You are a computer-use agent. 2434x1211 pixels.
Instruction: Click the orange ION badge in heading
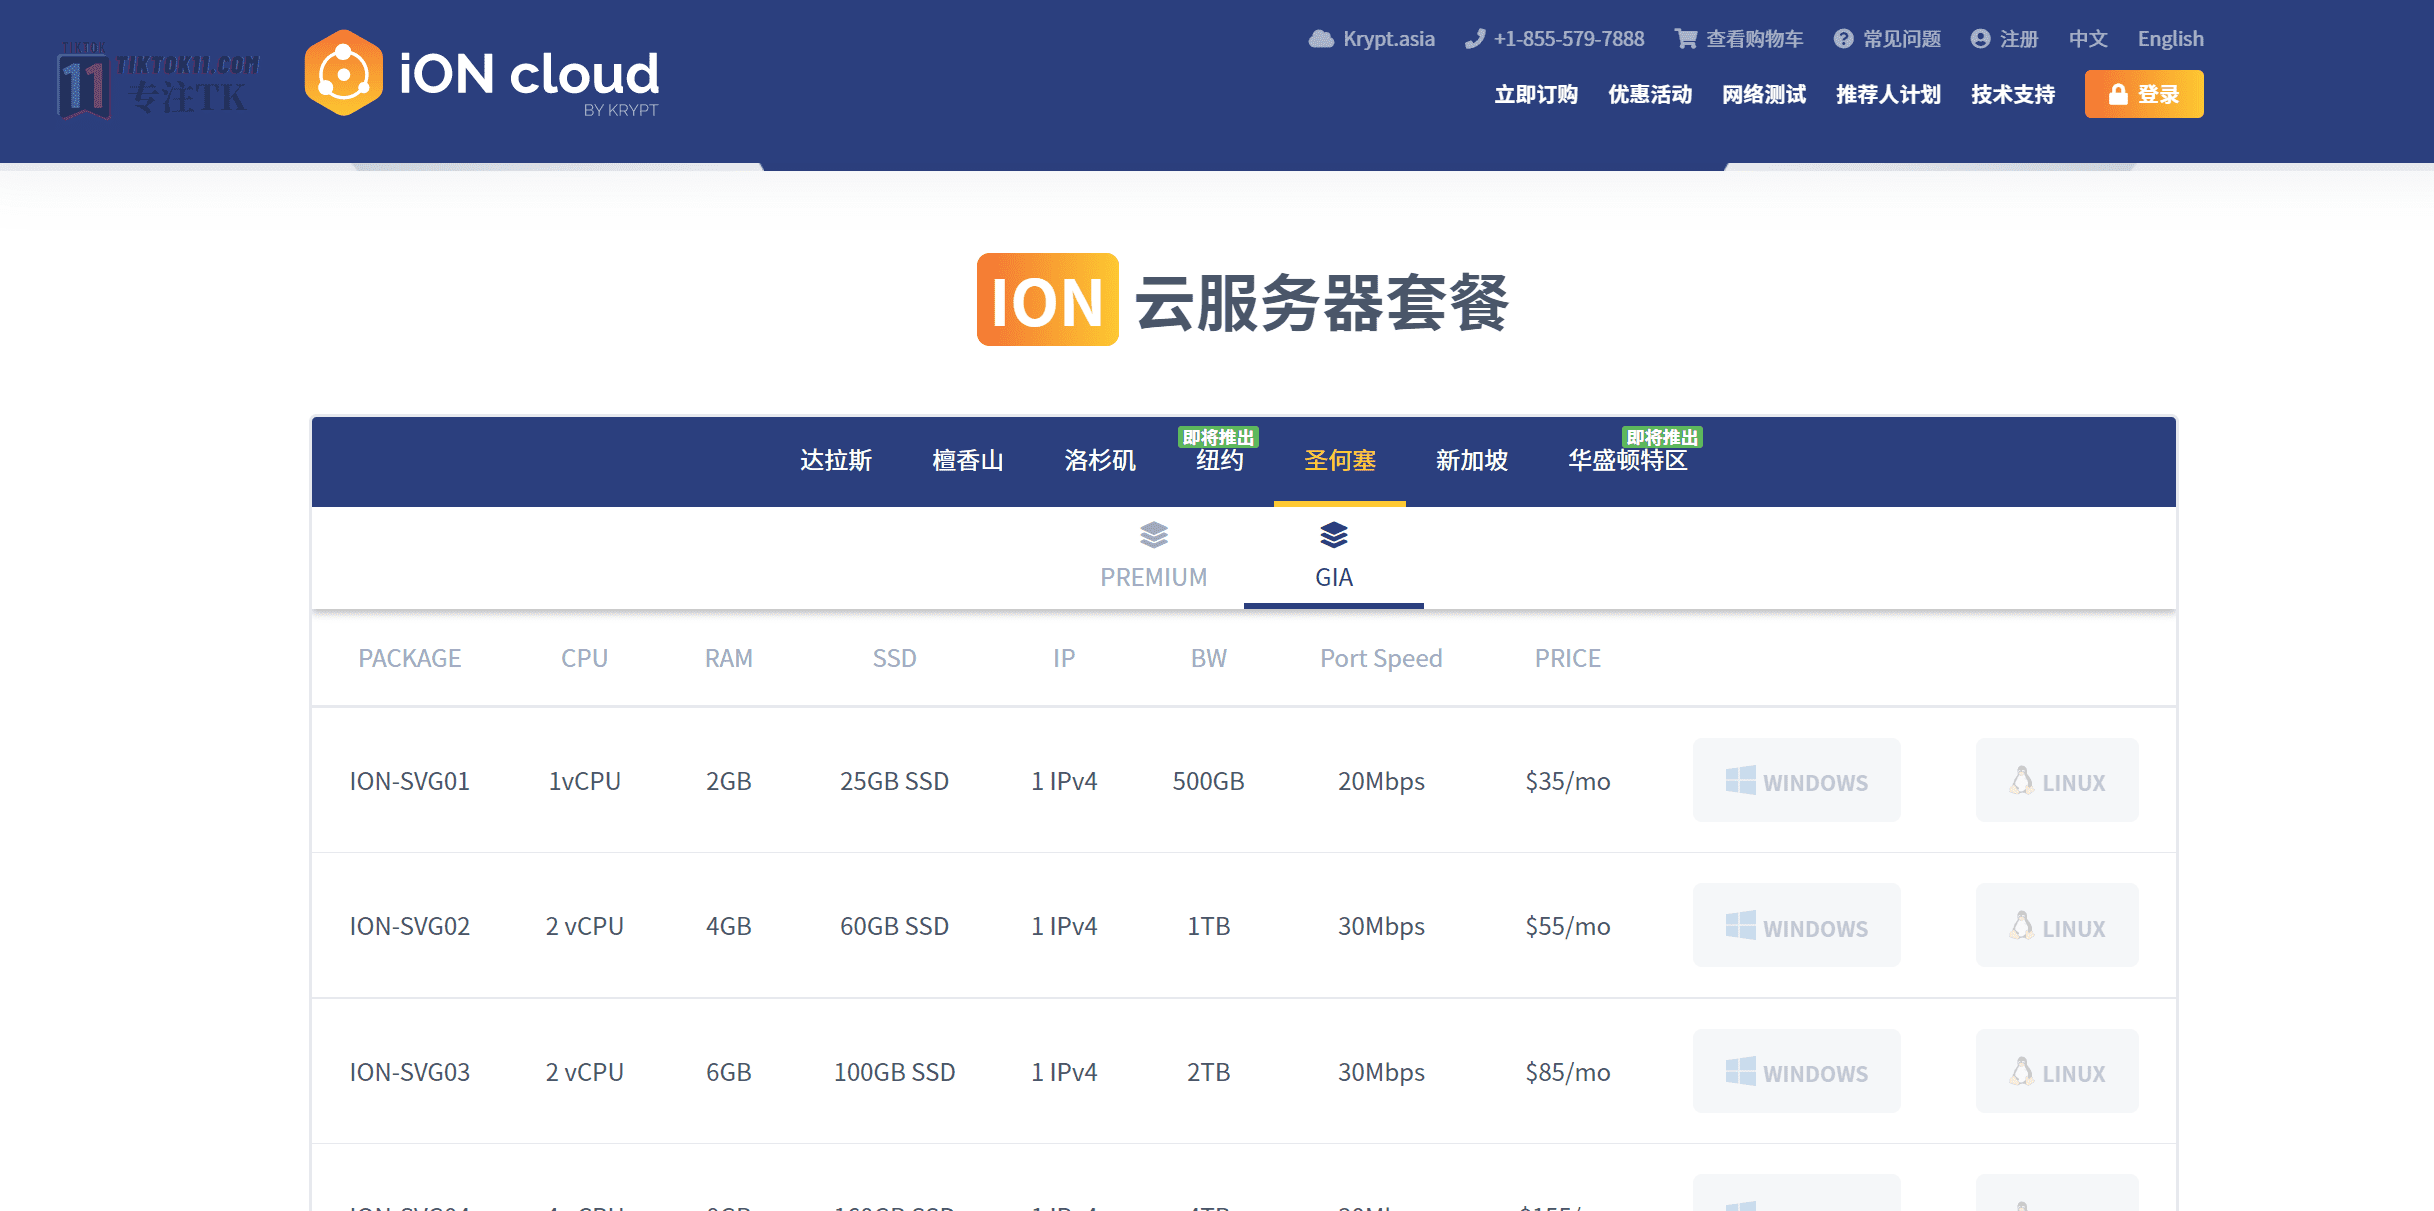point(1048,300)
